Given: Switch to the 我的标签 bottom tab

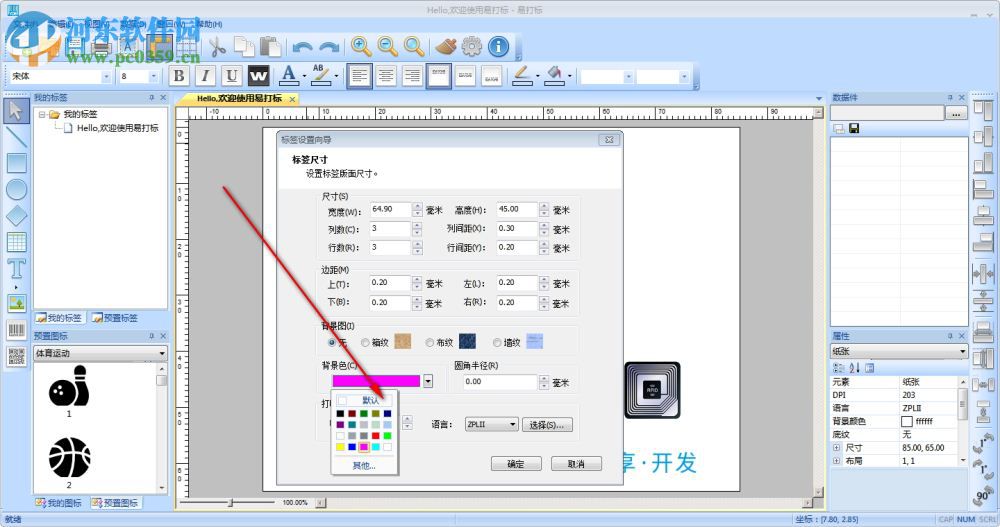Looking at the screenshot, I should tap(59, 318).
